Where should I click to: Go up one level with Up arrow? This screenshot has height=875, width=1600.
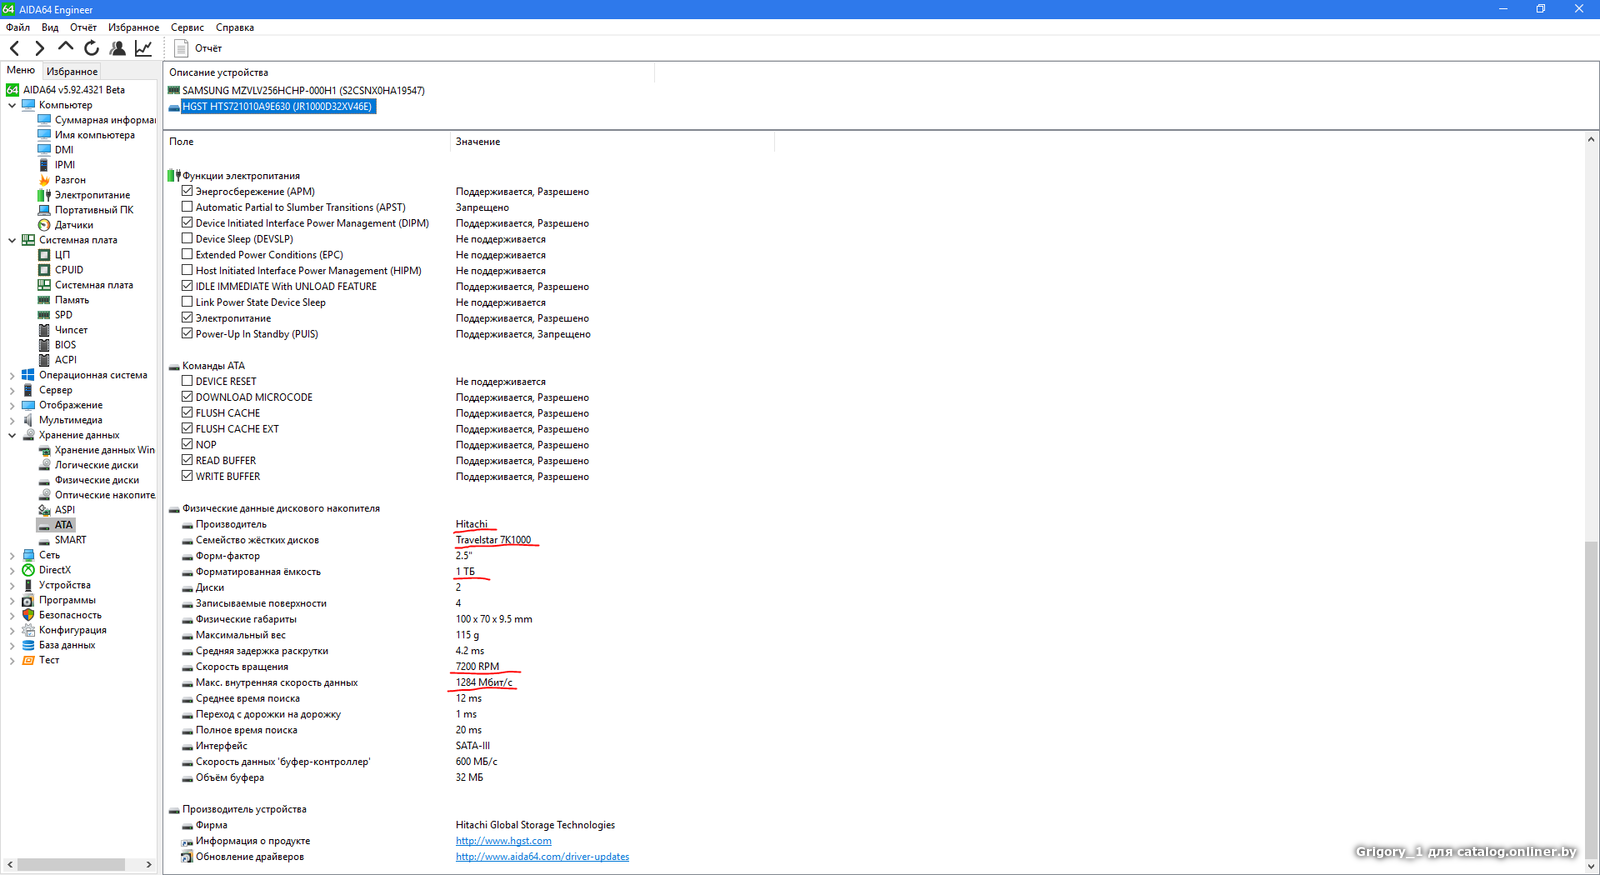(x=66, y=47)
